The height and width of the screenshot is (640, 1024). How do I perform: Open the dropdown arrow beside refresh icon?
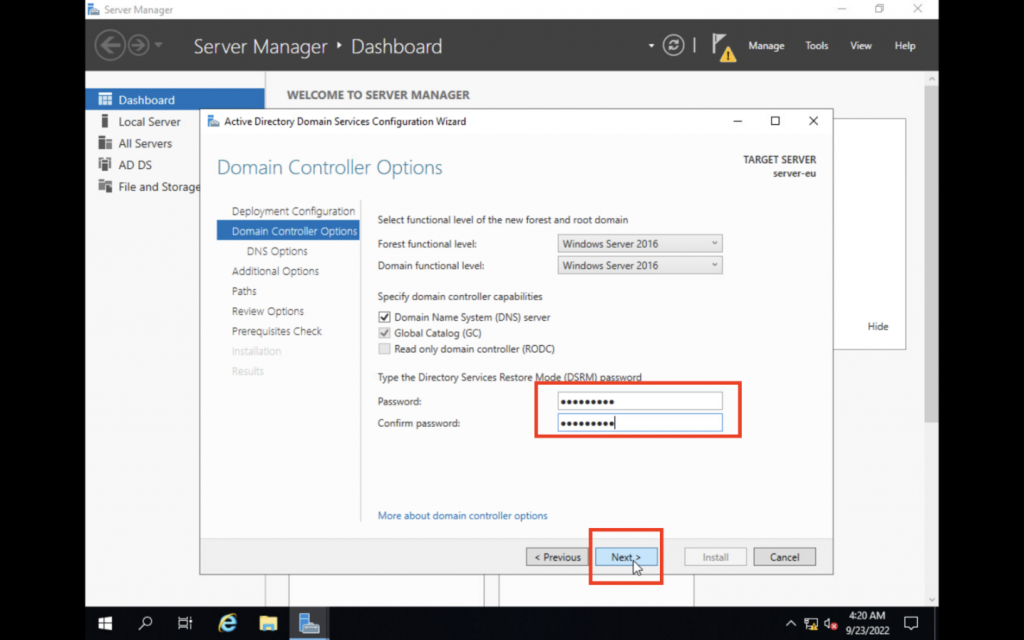[651, 46]
